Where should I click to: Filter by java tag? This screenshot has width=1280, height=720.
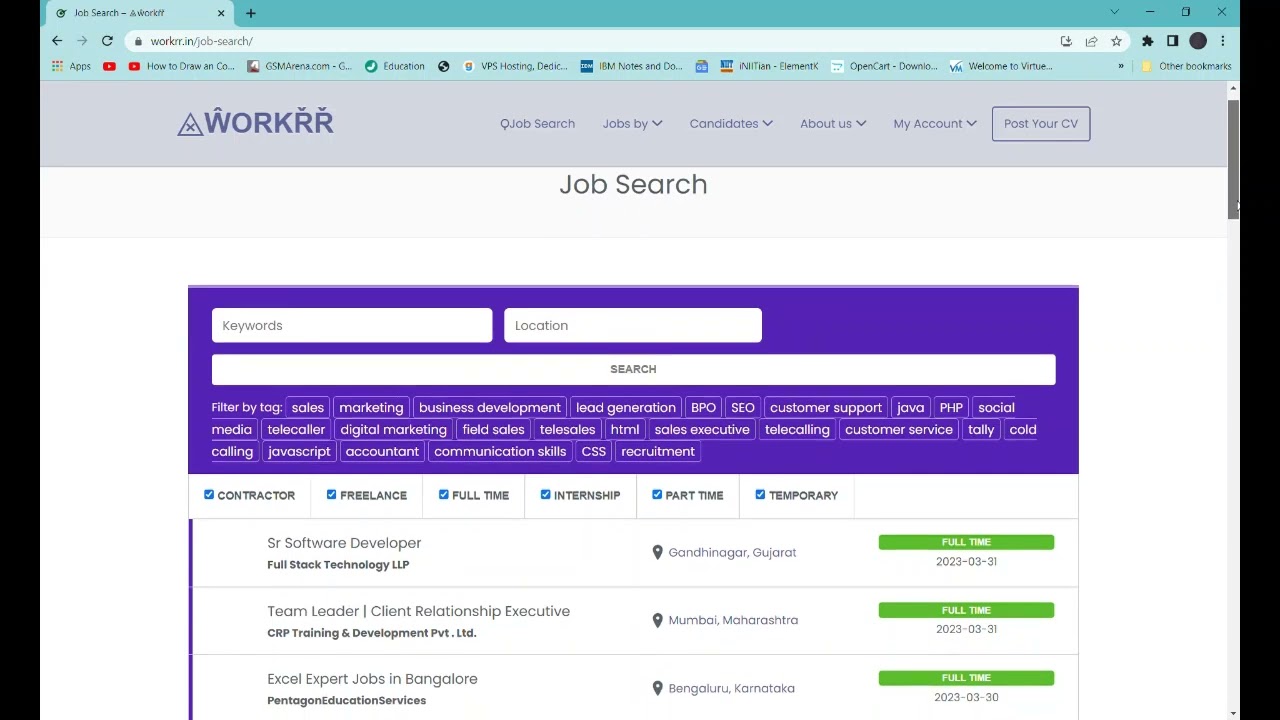(910, 408)
